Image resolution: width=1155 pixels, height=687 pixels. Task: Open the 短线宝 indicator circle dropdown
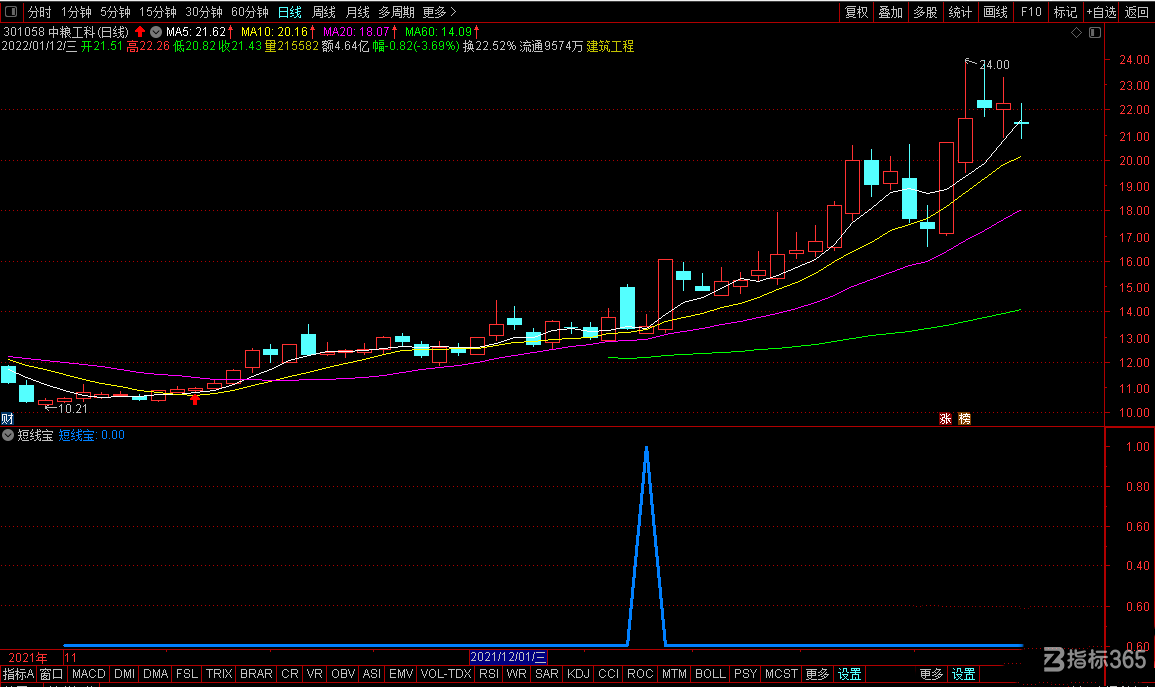coord(8,435)
